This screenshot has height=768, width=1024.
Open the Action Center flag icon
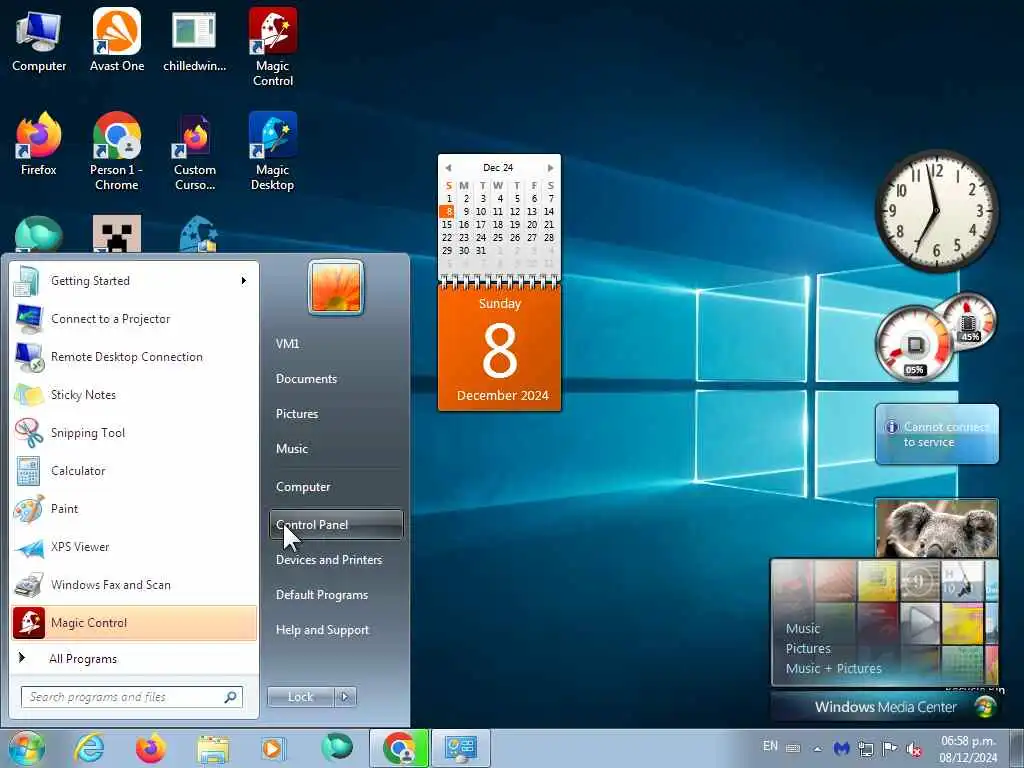[889, 748]
